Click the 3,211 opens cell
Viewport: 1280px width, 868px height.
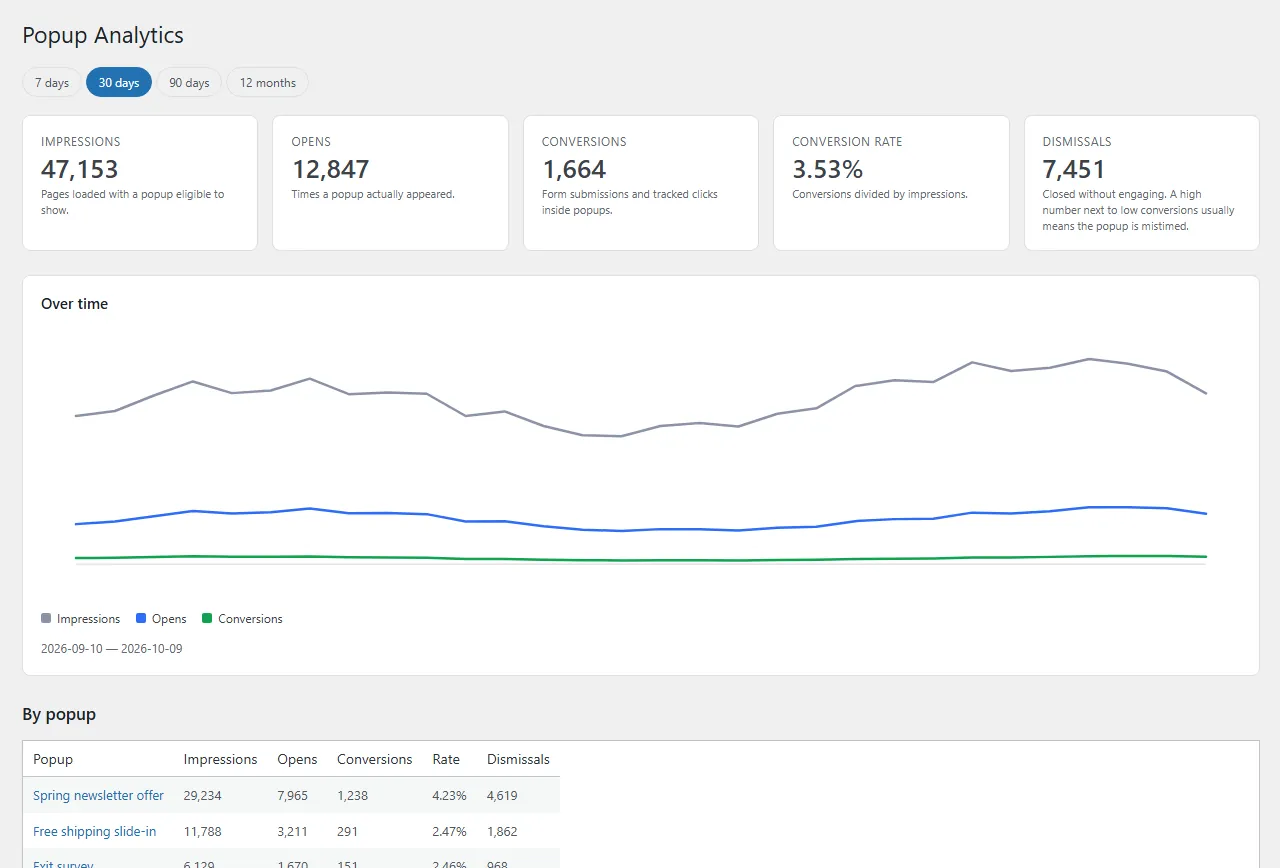click(x=293, y=832)
